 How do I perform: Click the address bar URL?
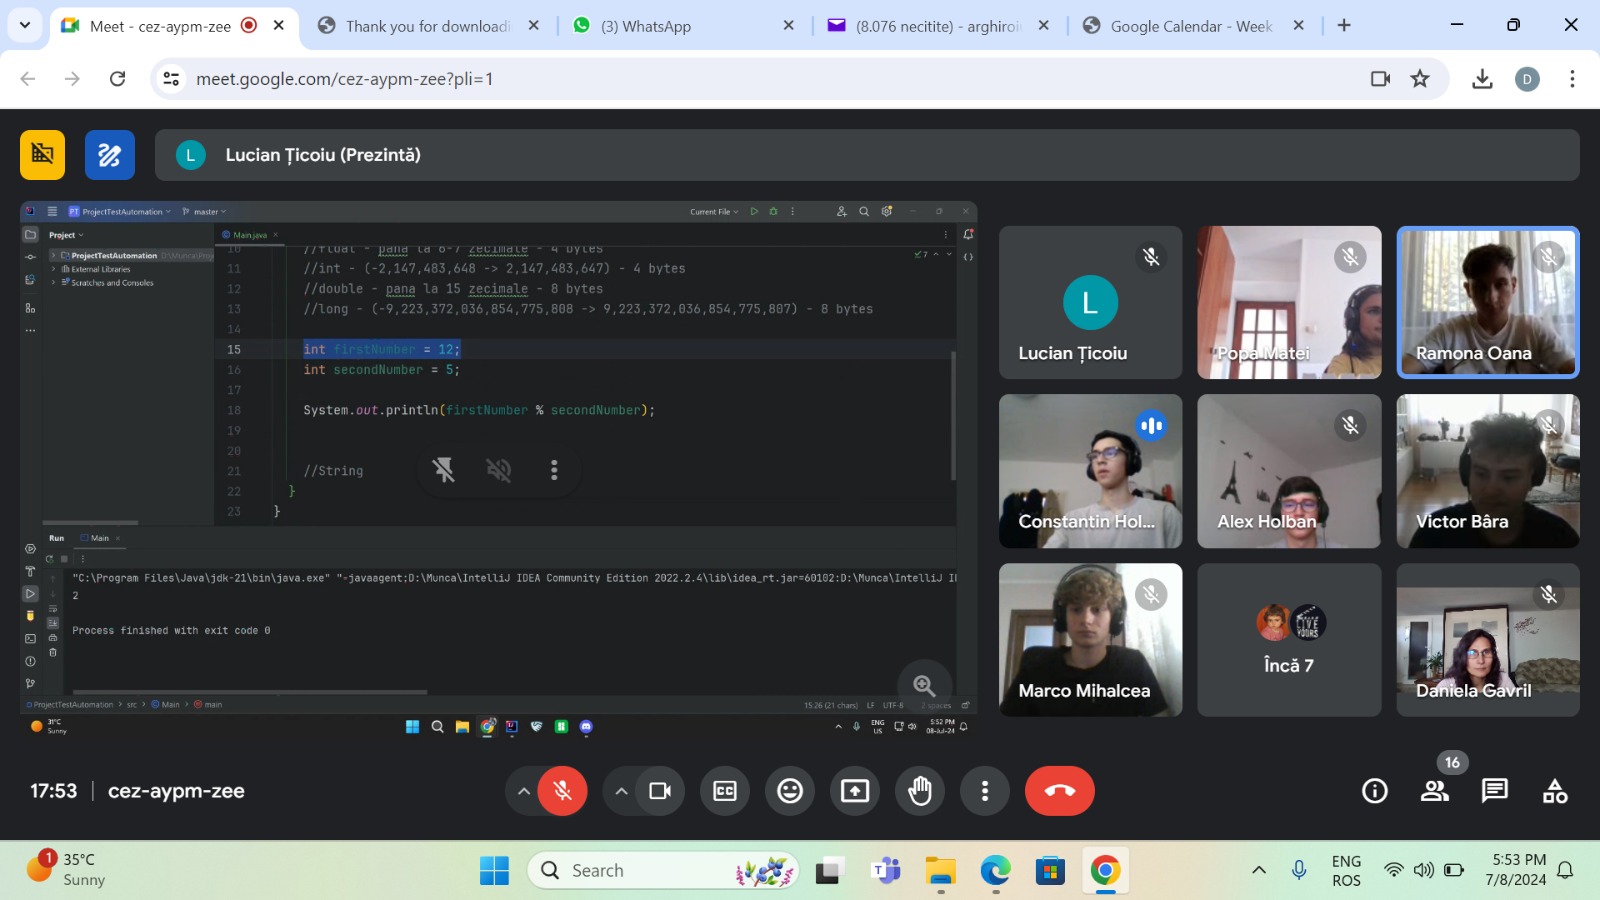[x=344, y=78]
